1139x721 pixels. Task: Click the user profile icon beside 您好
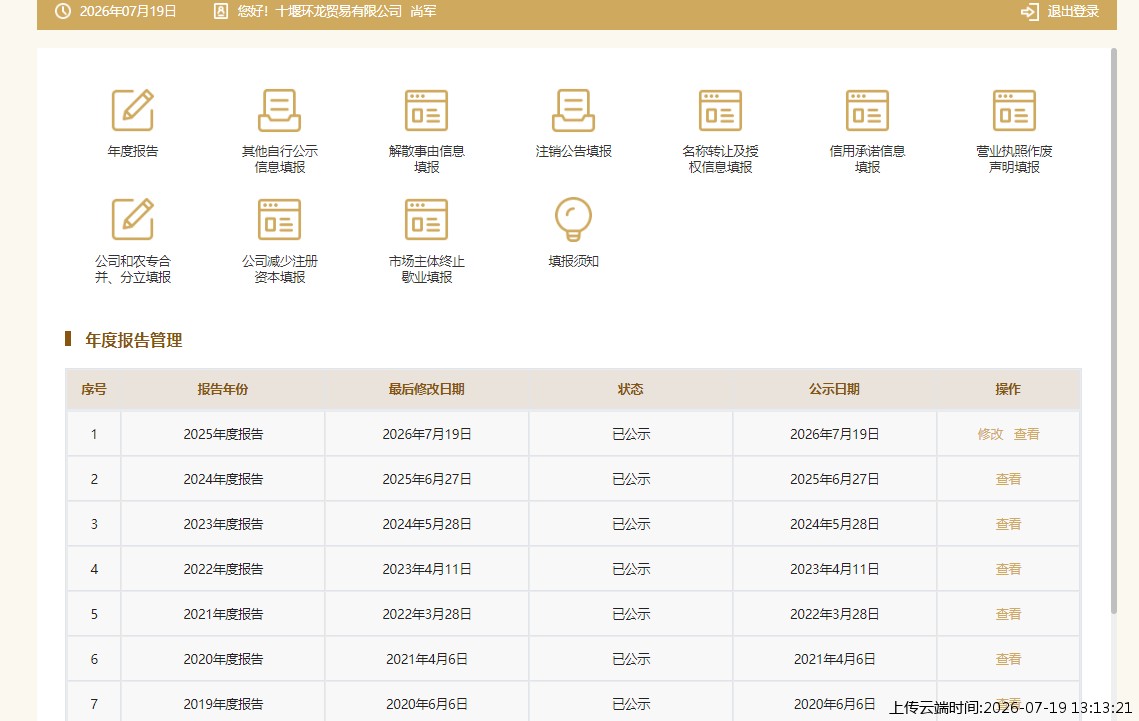[x=221, y=12]
